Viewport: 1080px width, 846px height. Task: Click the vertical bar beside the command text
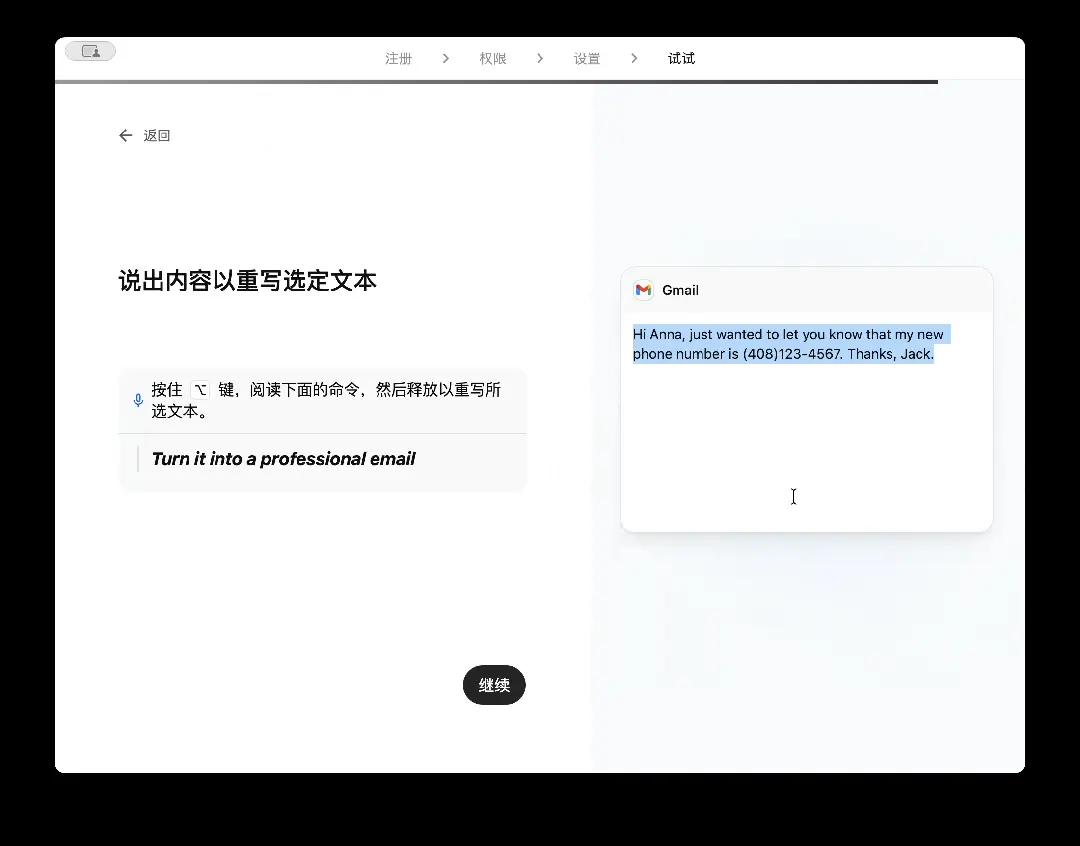138,458
